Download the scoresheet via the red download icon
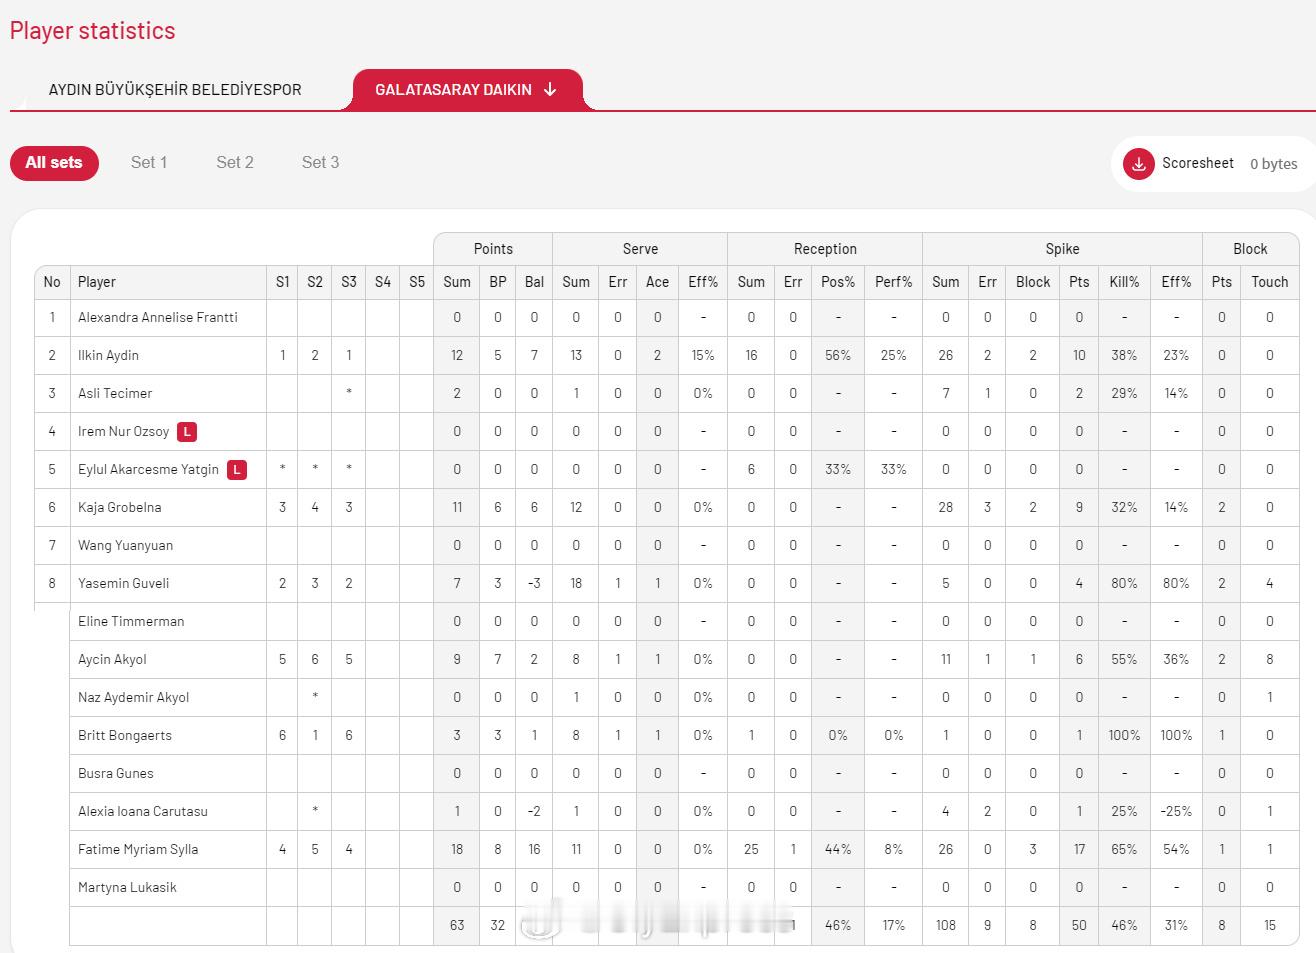Image resolution: width=1316 pixels, height=953 pixels. [x=1138, y=164]
